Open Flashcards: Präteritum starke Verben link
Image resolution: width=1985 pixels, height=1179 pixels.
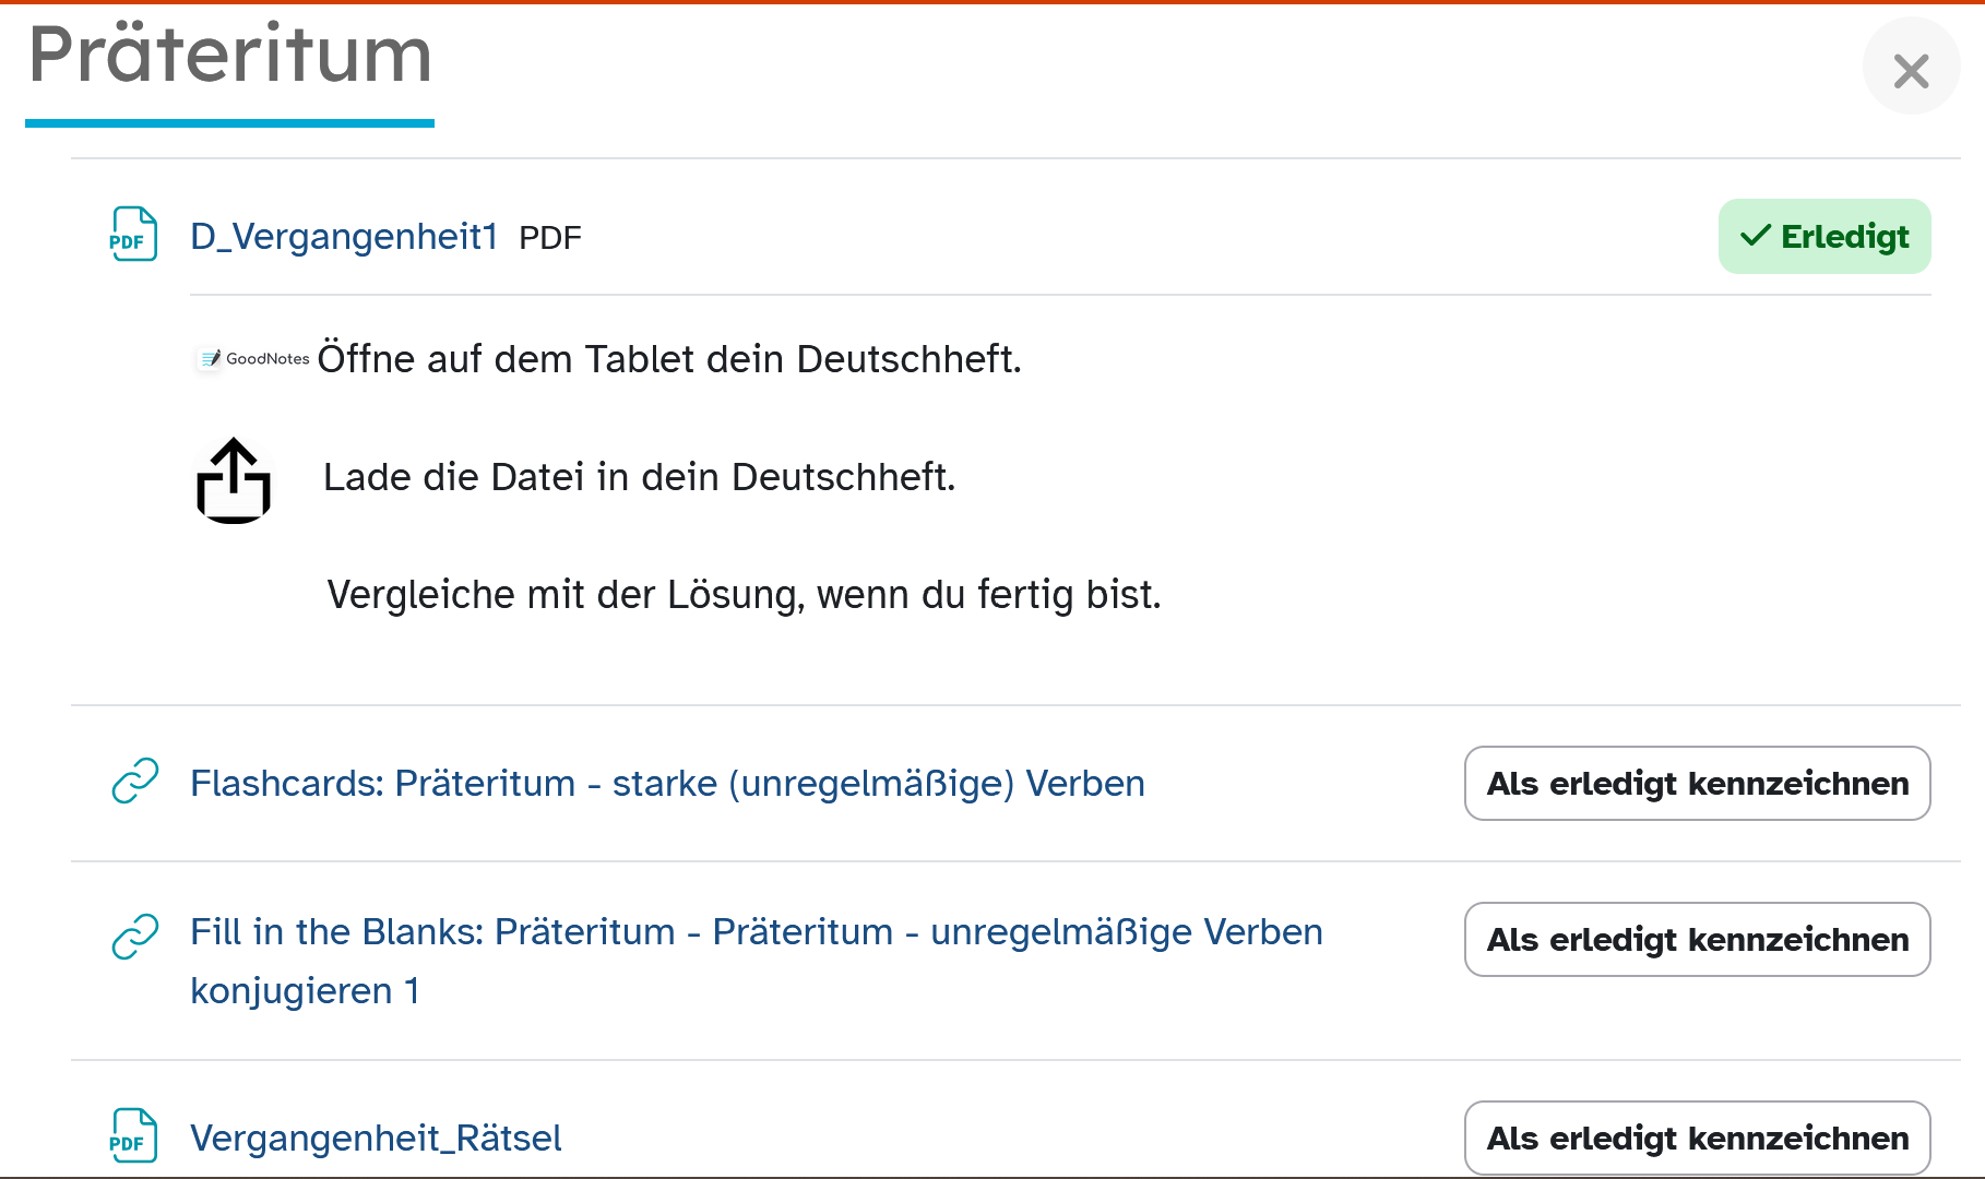coord(667,783)
